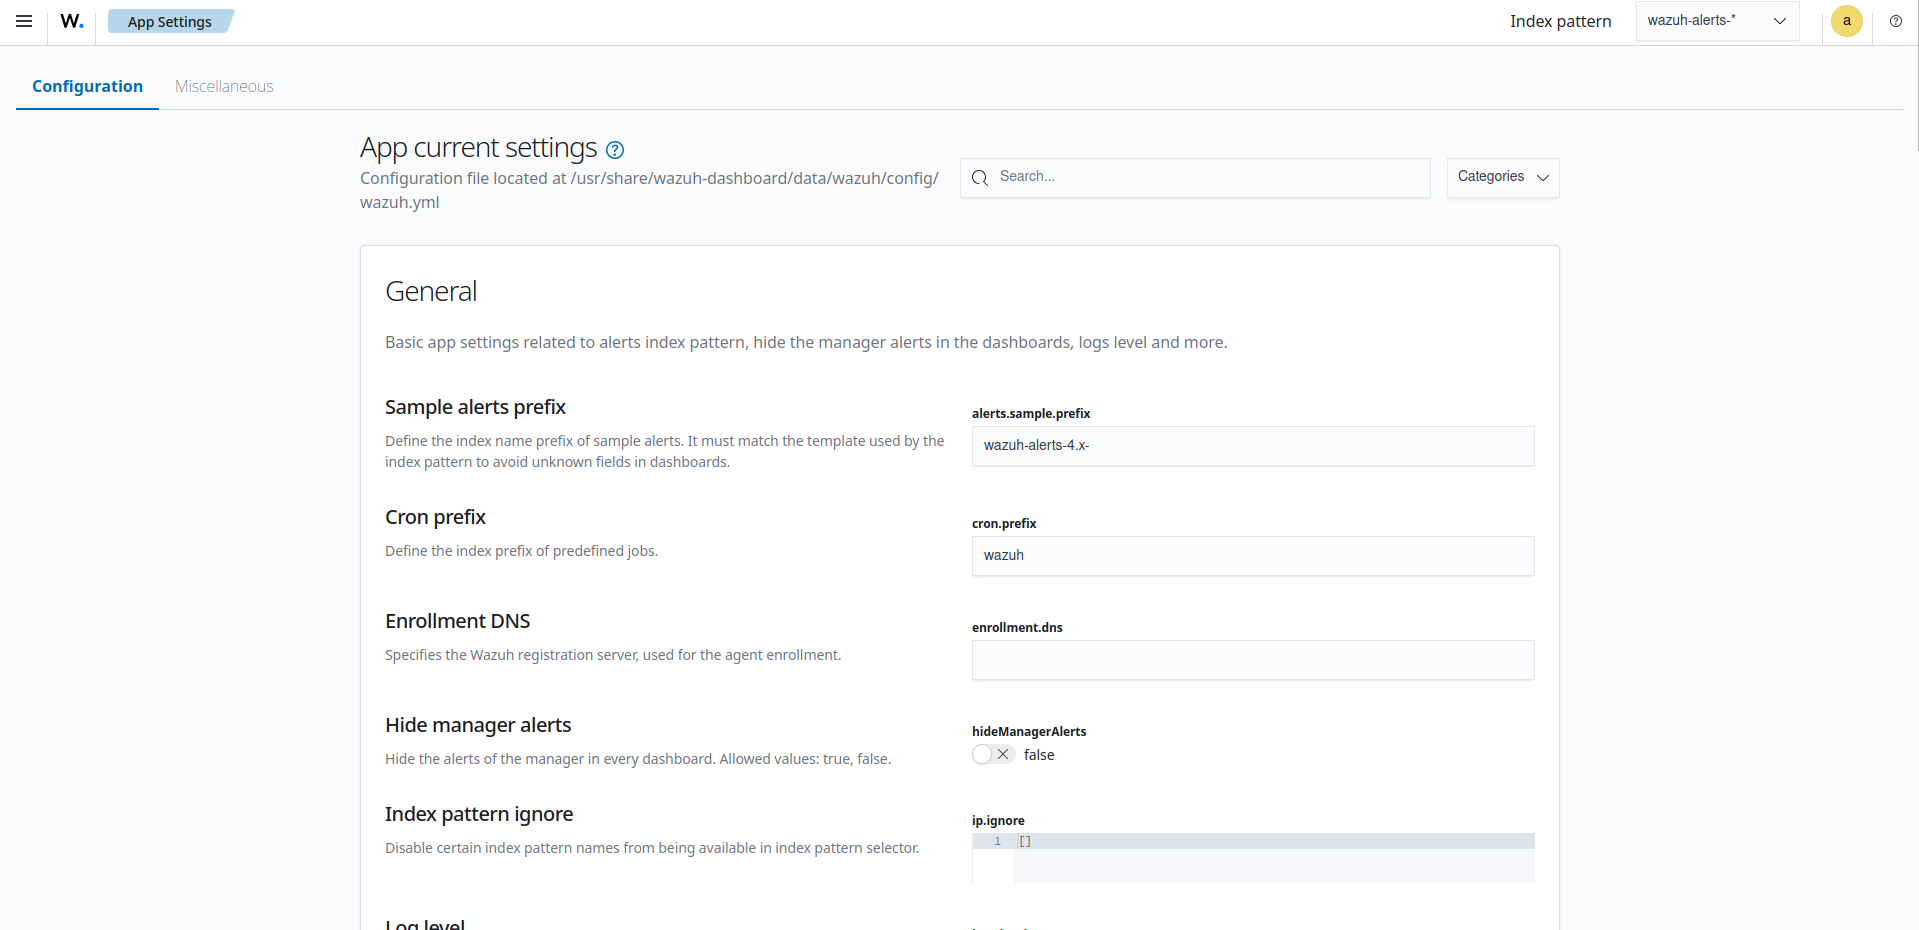The width and height of the screenshot is (1919, 930).
Task: Toggle the hideManagerAlerts switch
Action: [x=993, y=755]
